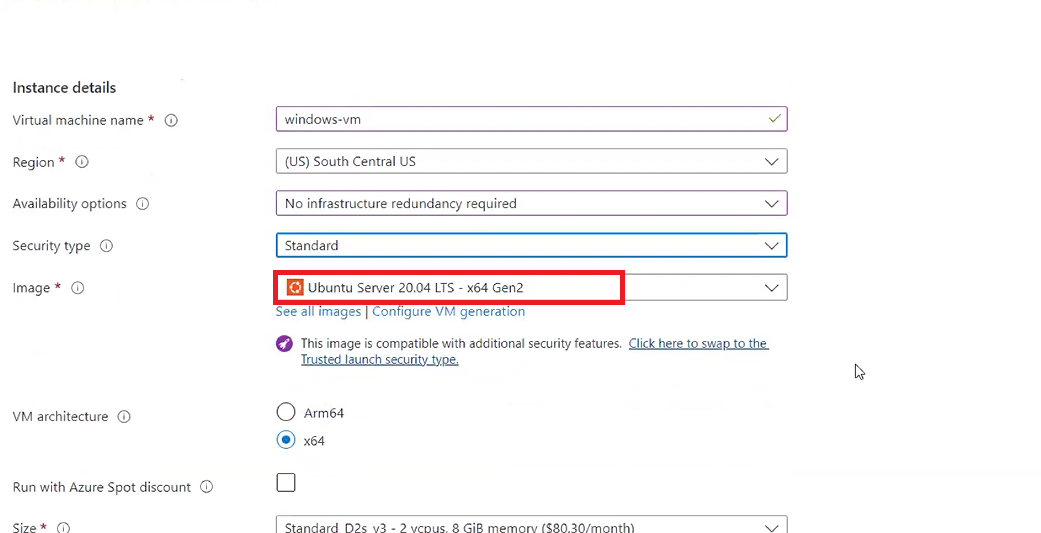
Task: Open the Configure VM generation link
Action: coord(448,312)
